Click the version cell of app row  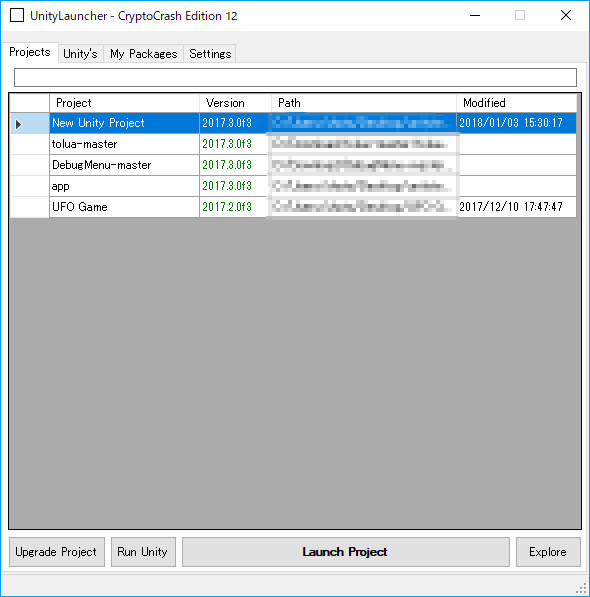point(235,186)
